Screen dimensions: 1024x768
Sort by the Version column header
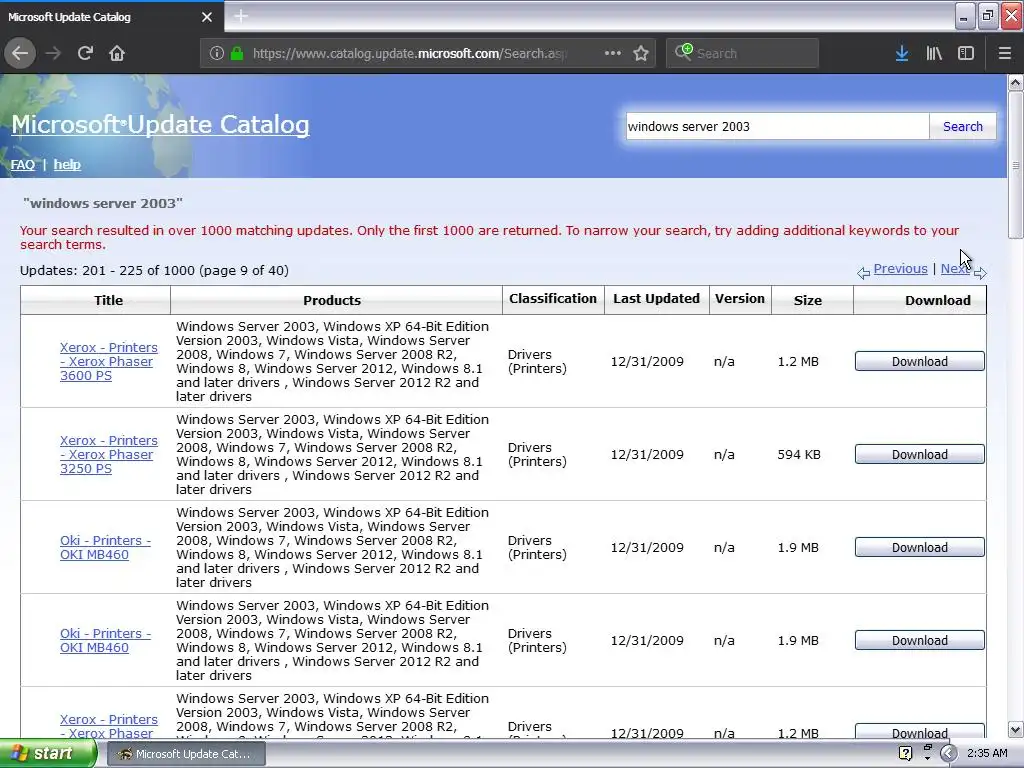(739, 299)
